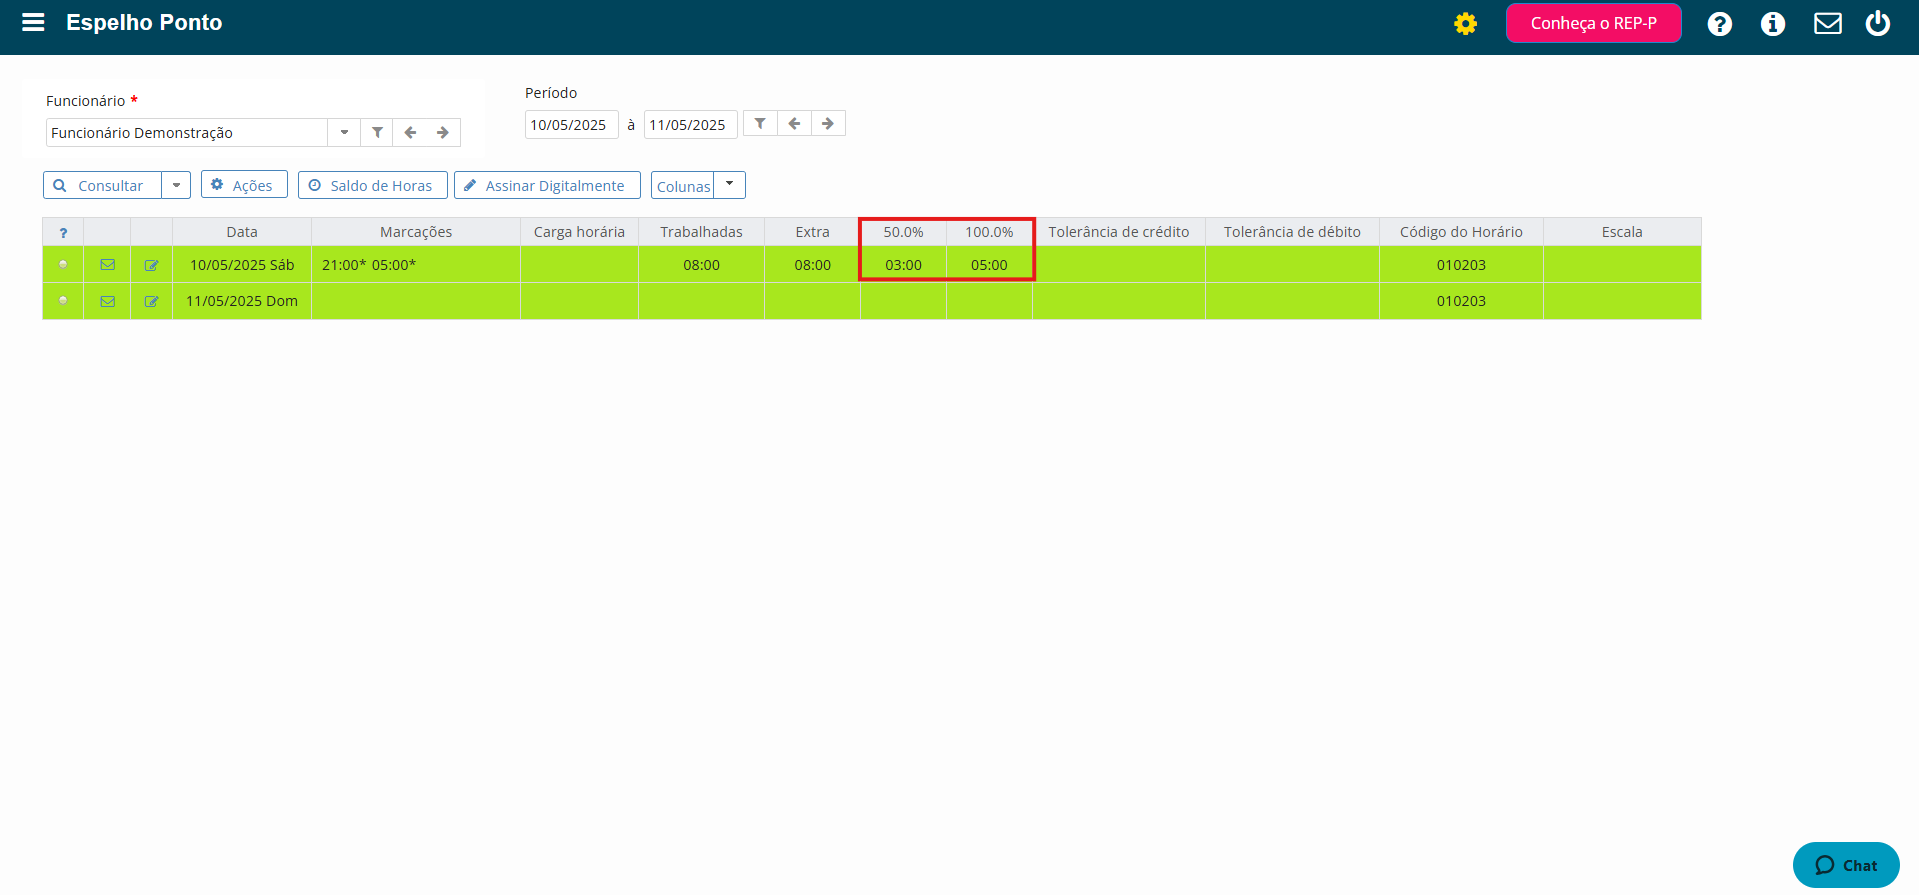
Task: Open the yellow settings gear
Action: pyautogui.click(x=1465, y=24)
